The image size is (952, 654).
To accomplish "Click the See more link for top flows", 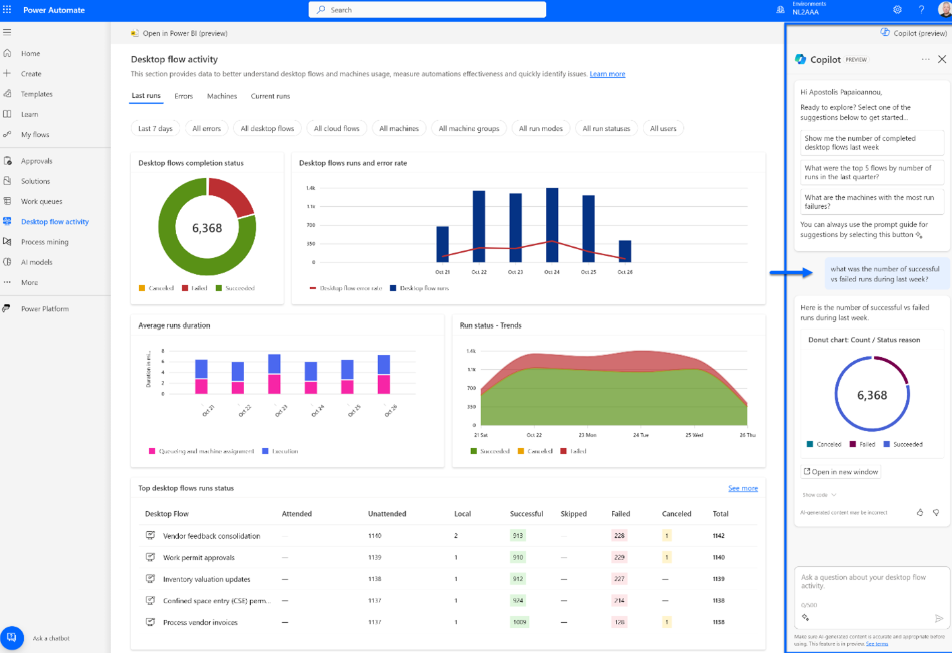I will (742, 488).
